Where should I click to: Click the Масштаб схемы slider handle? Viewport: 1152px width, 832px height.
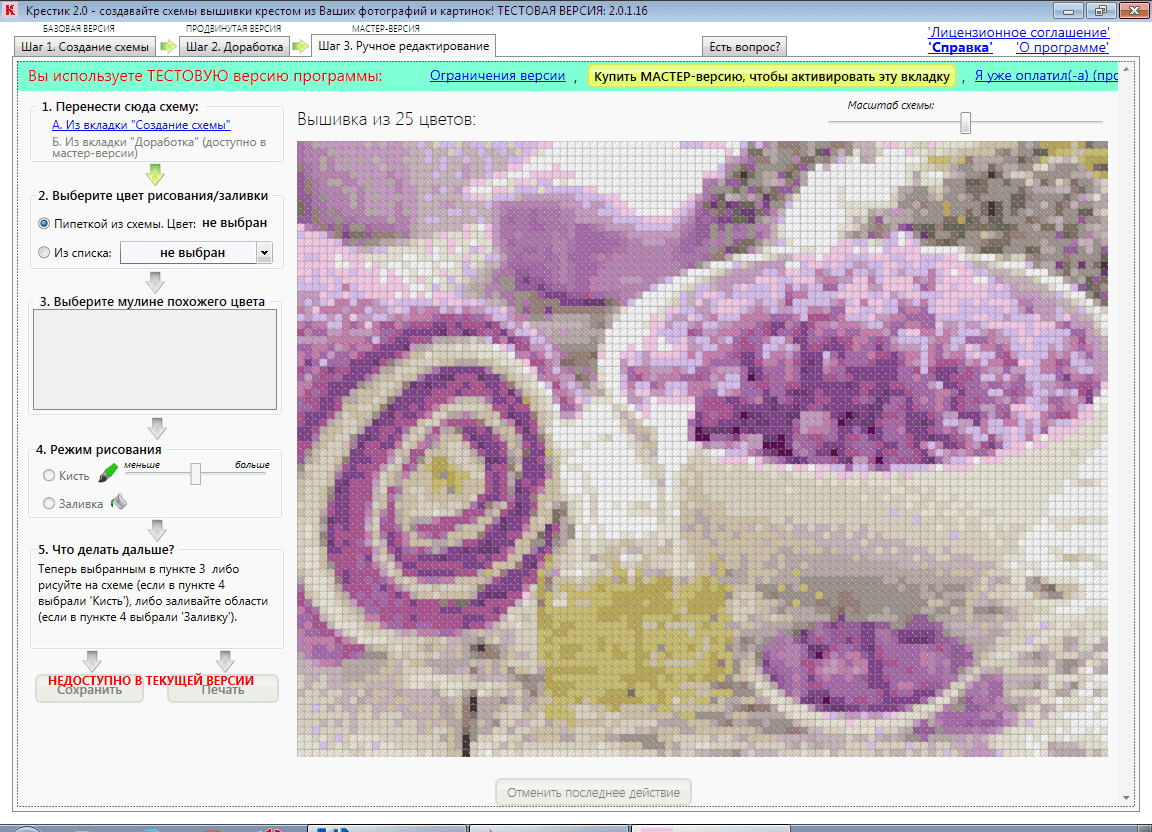click(965, 123)
